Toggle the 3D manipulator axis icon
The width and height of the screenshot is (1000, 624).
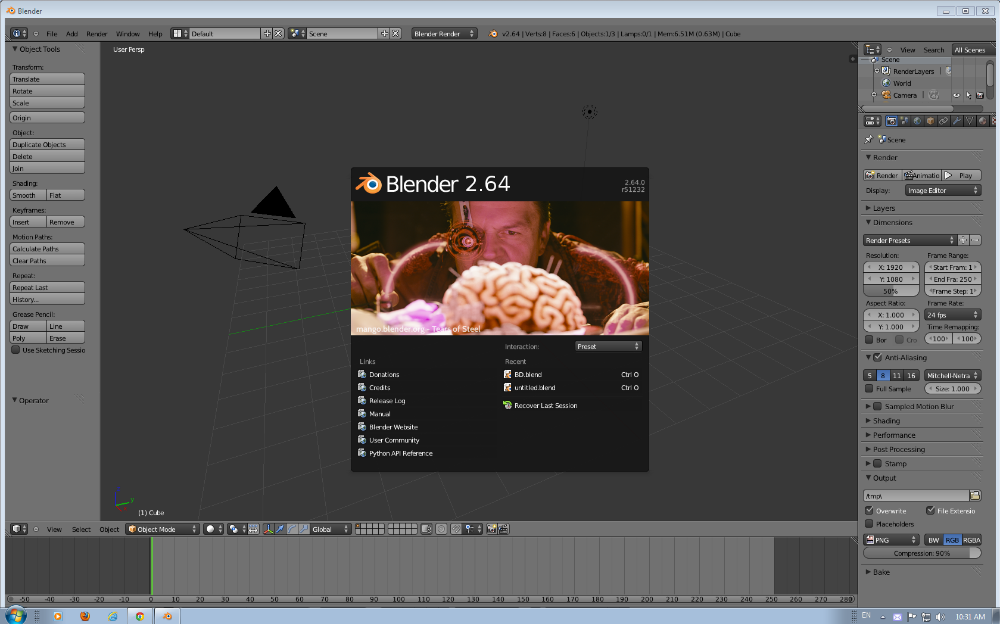pos(268,529)
